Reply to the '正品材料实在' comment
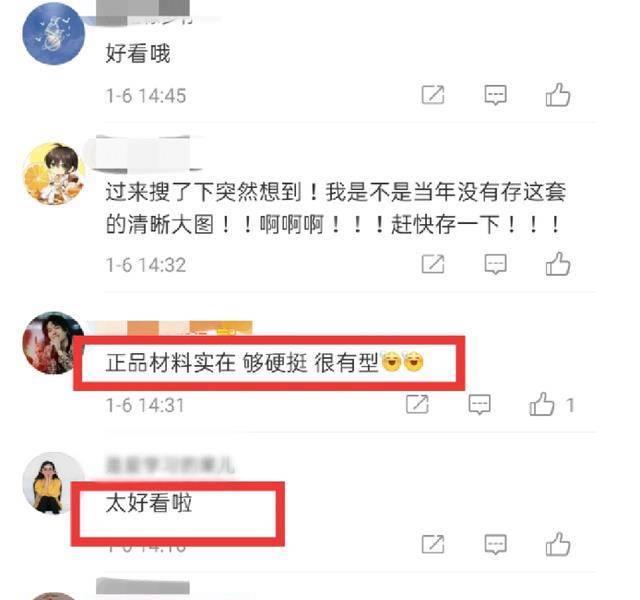This screenshot has height=600, width=640. coord(480,404)
